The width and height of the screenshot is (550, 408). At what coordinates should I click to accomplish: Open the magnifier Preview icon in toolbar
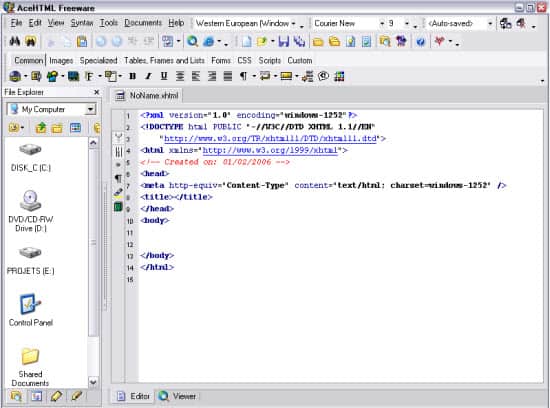click(x=192, y=42)
